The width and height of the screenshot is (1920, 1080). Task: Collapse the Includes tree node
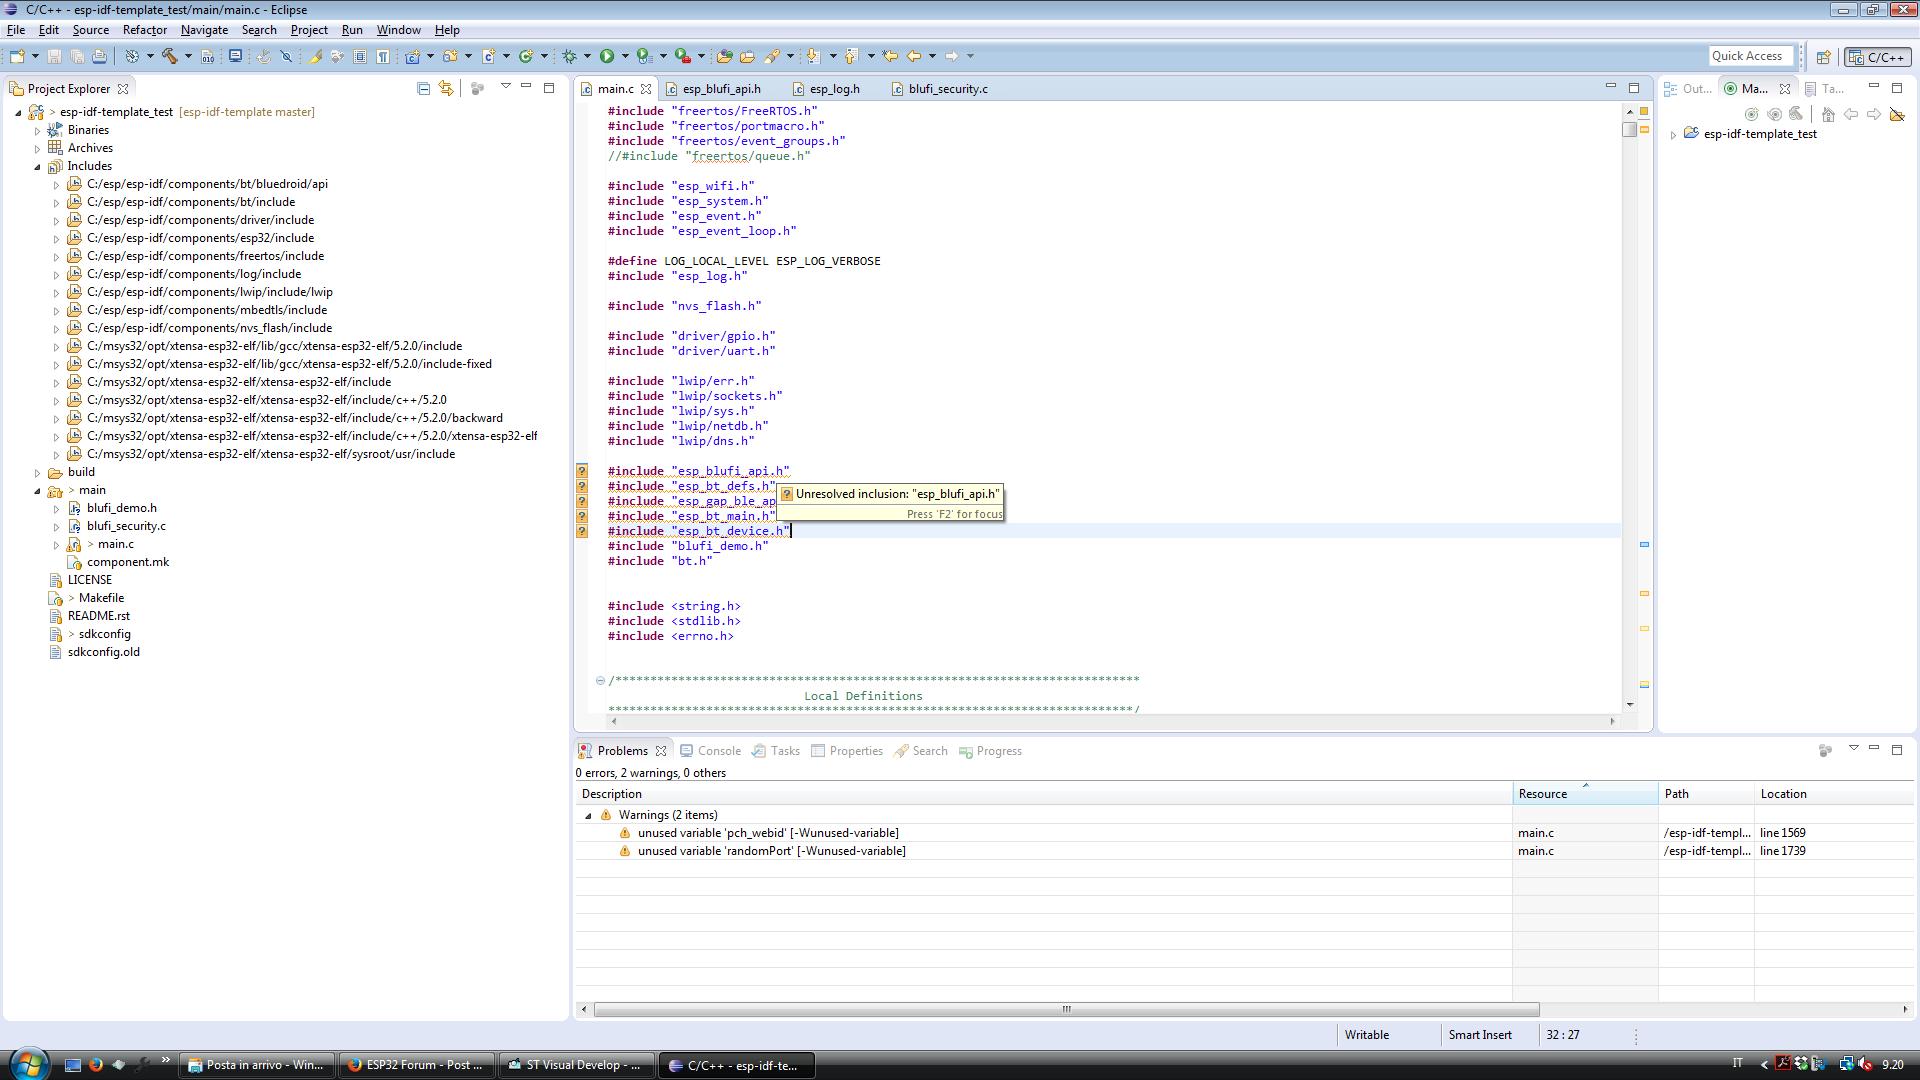[38, 166]
